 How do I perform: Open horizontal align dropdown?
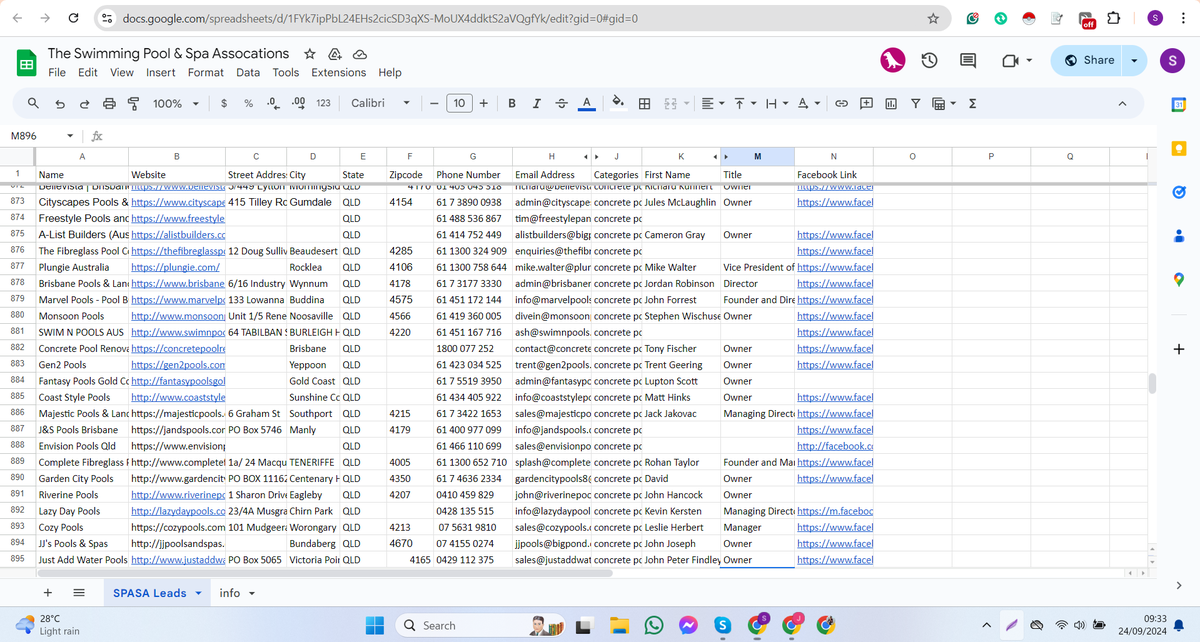tap(712, 103)
